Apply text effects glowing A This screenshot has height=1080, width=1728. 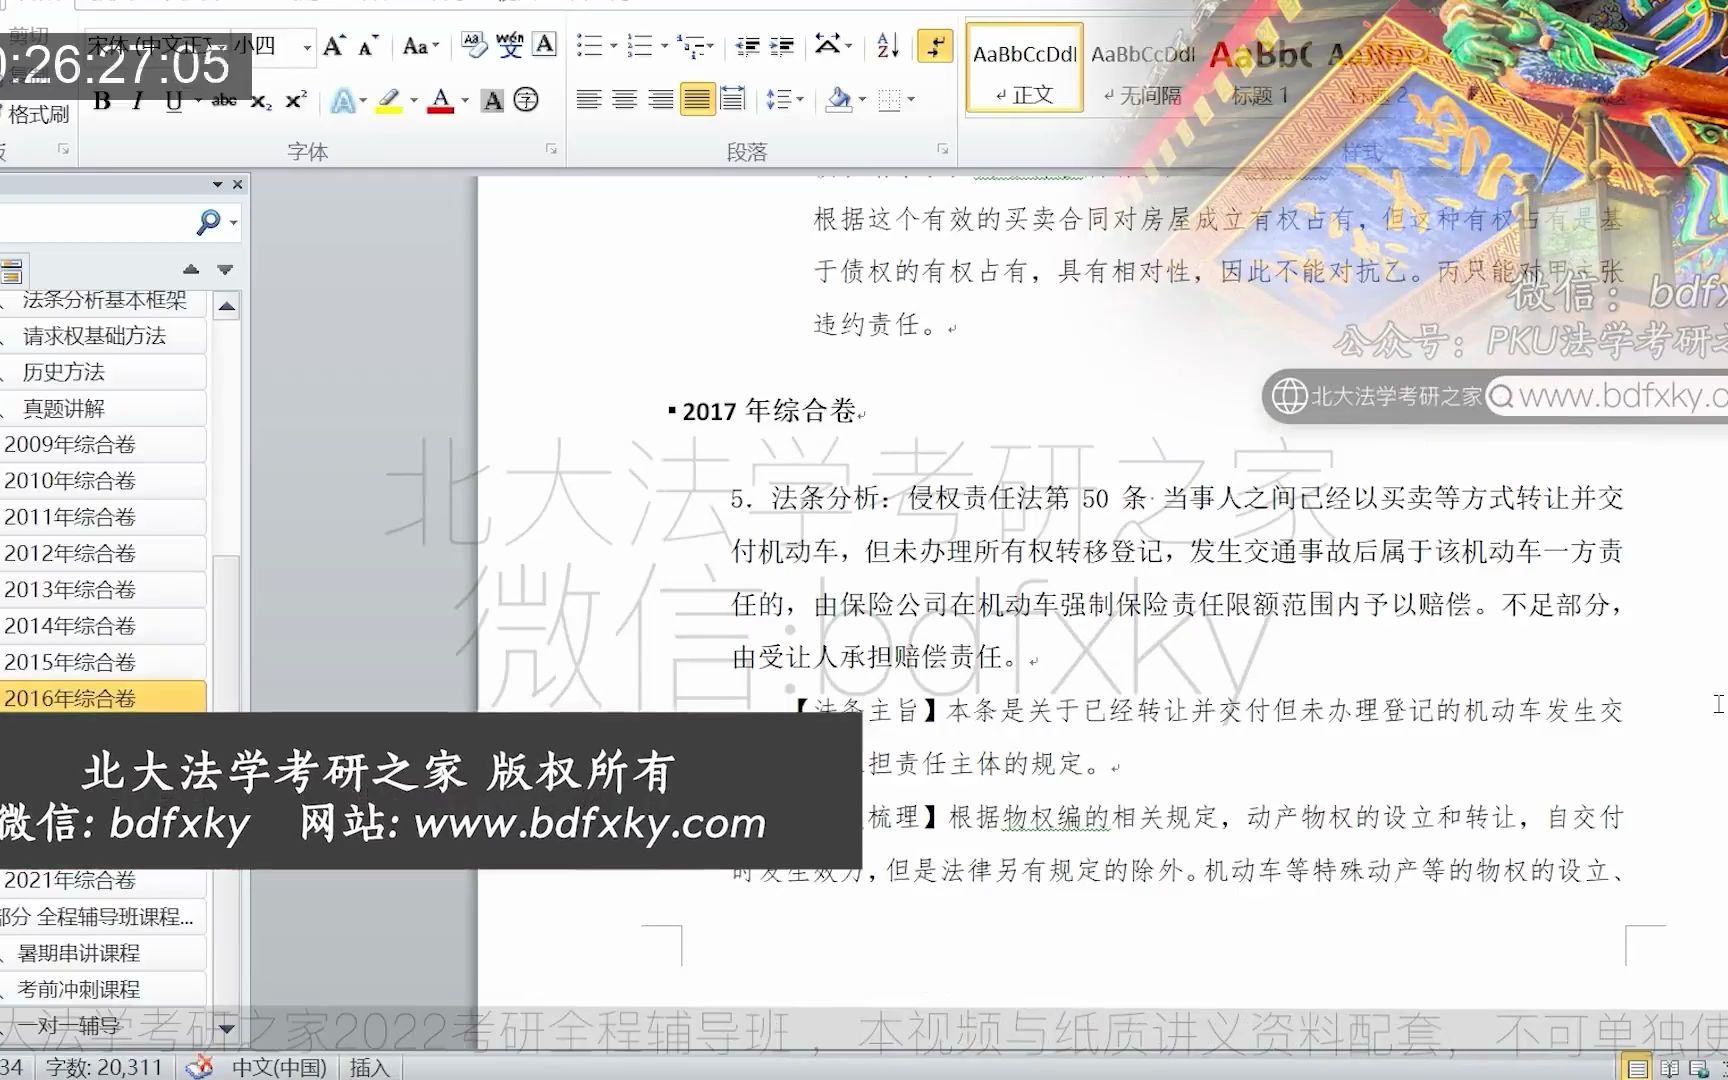pyautogui.click(x=343, y=100)
